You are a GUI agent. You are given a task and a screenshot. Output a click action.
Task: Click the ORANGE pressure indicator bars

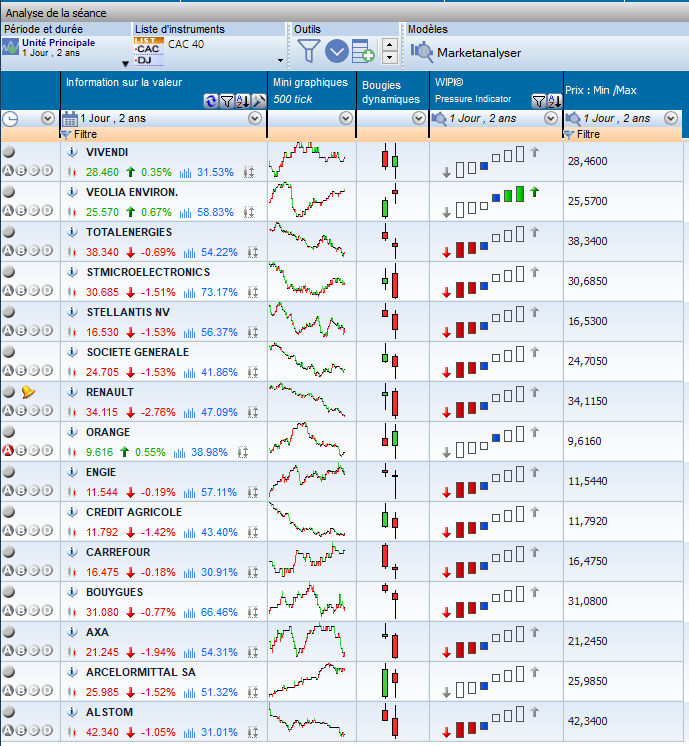[490, 441]
